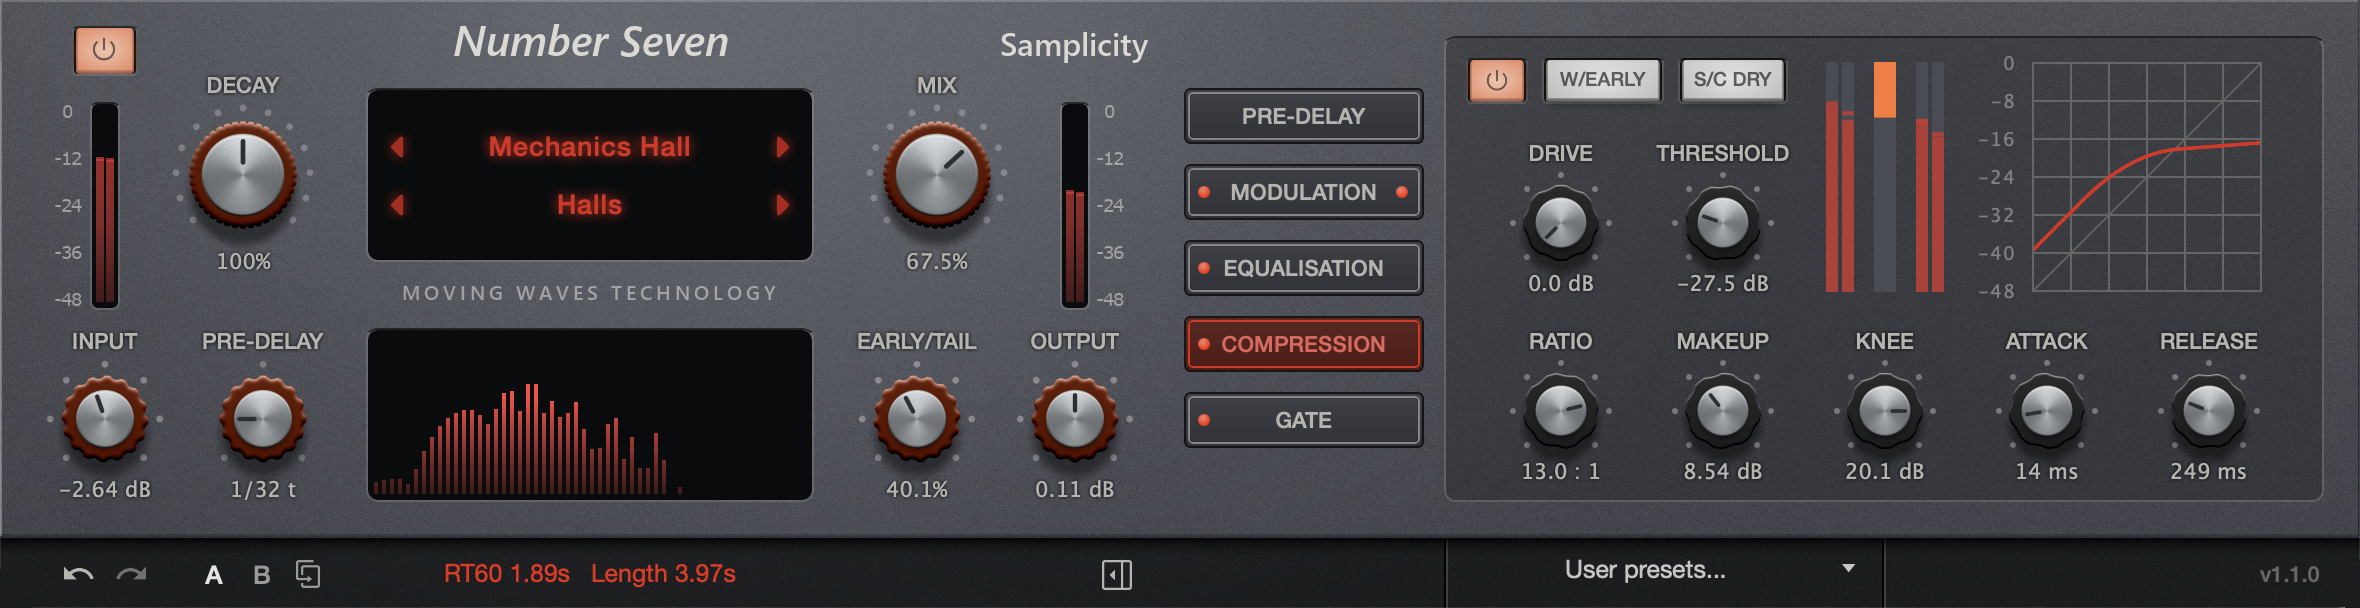Viewport: 2360px width, 608px height.
Task: Click the Length 3.97s readout
Action: [663, 574]
